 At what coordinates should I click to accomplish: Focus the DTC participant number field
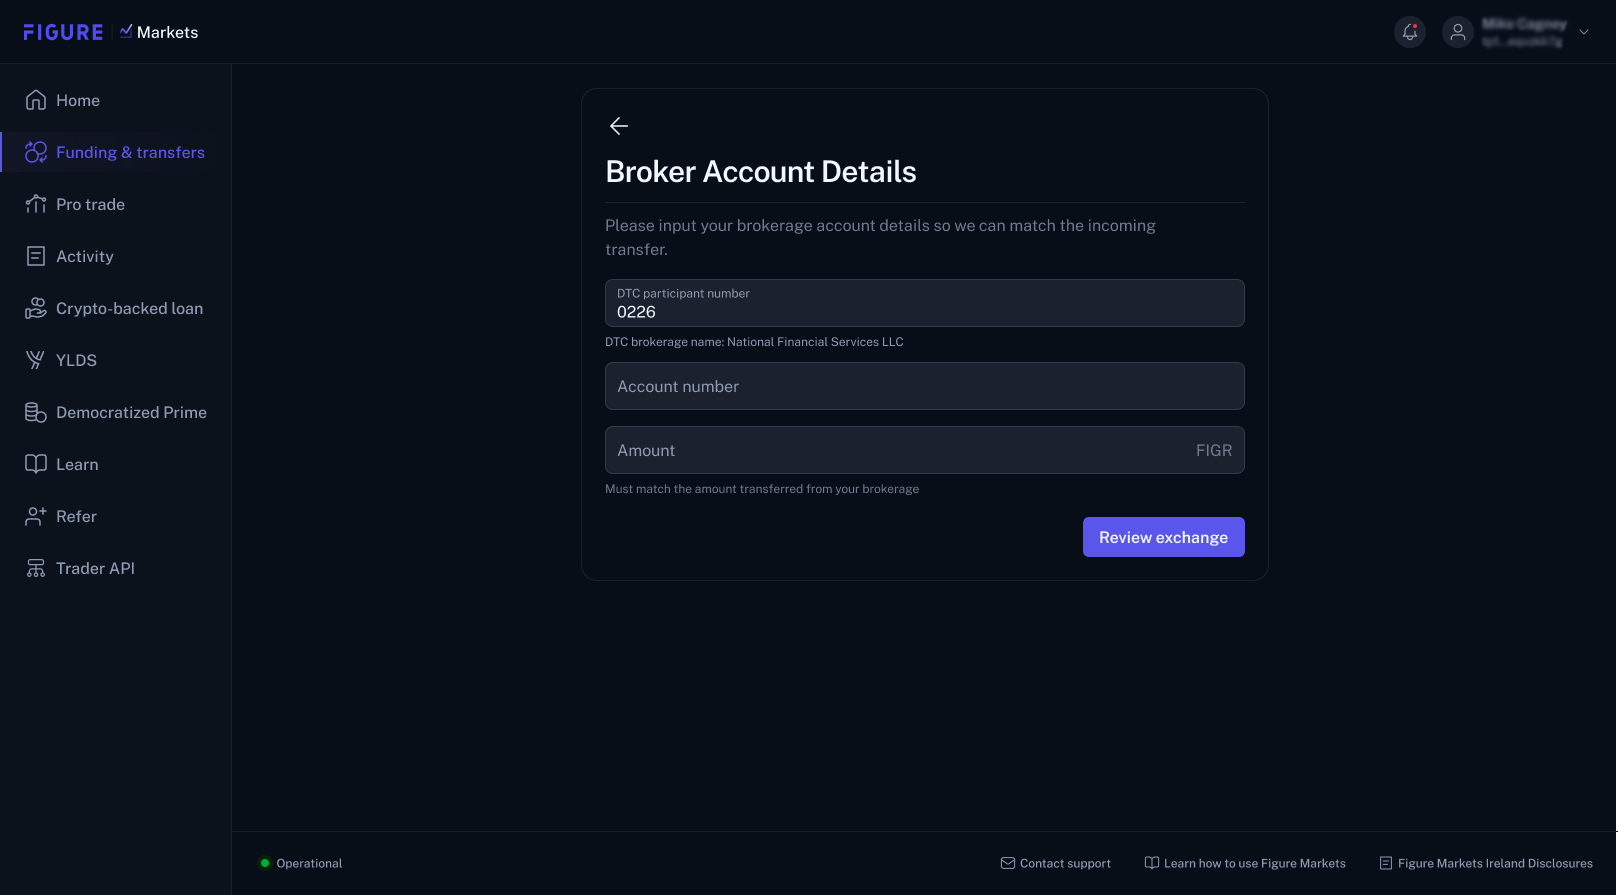coord(925,303)
